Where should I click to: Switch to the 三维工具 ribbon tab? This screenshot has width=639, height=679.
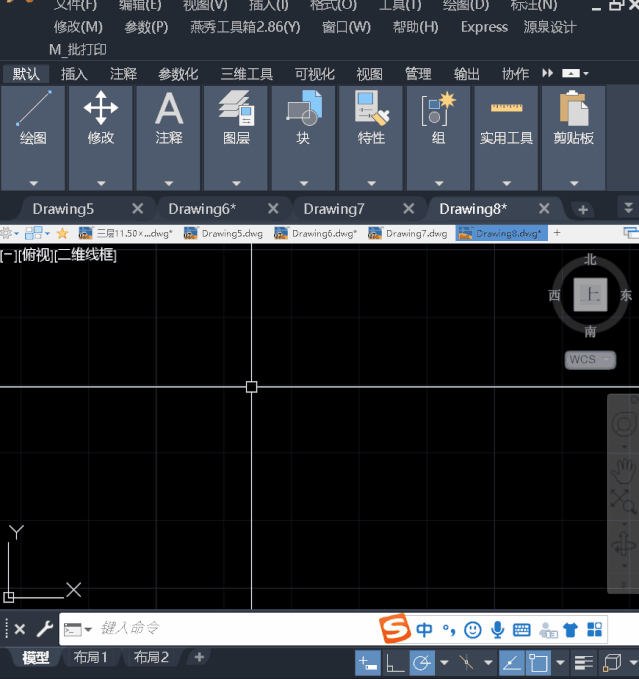247,74
